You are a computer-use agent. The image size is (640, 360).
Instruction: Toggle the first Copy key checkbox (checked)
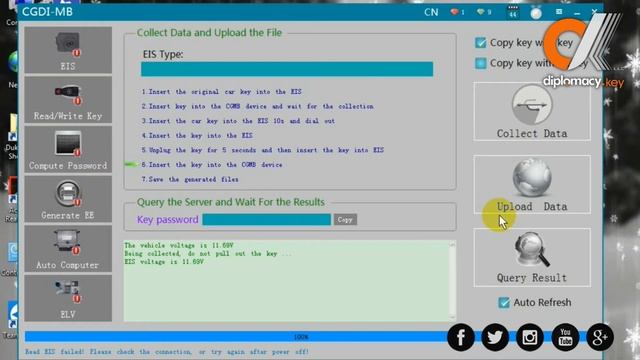coord(480,42)
